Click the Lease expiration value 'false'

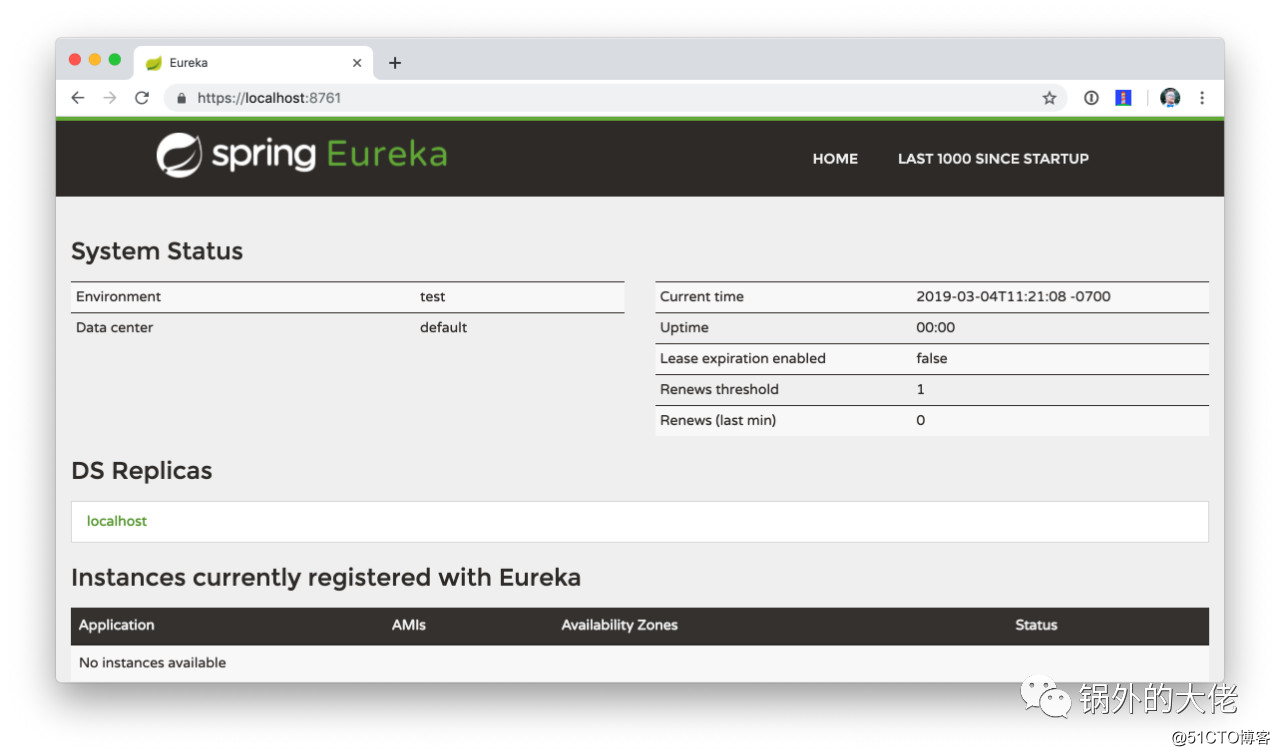[x=931, y=359]
